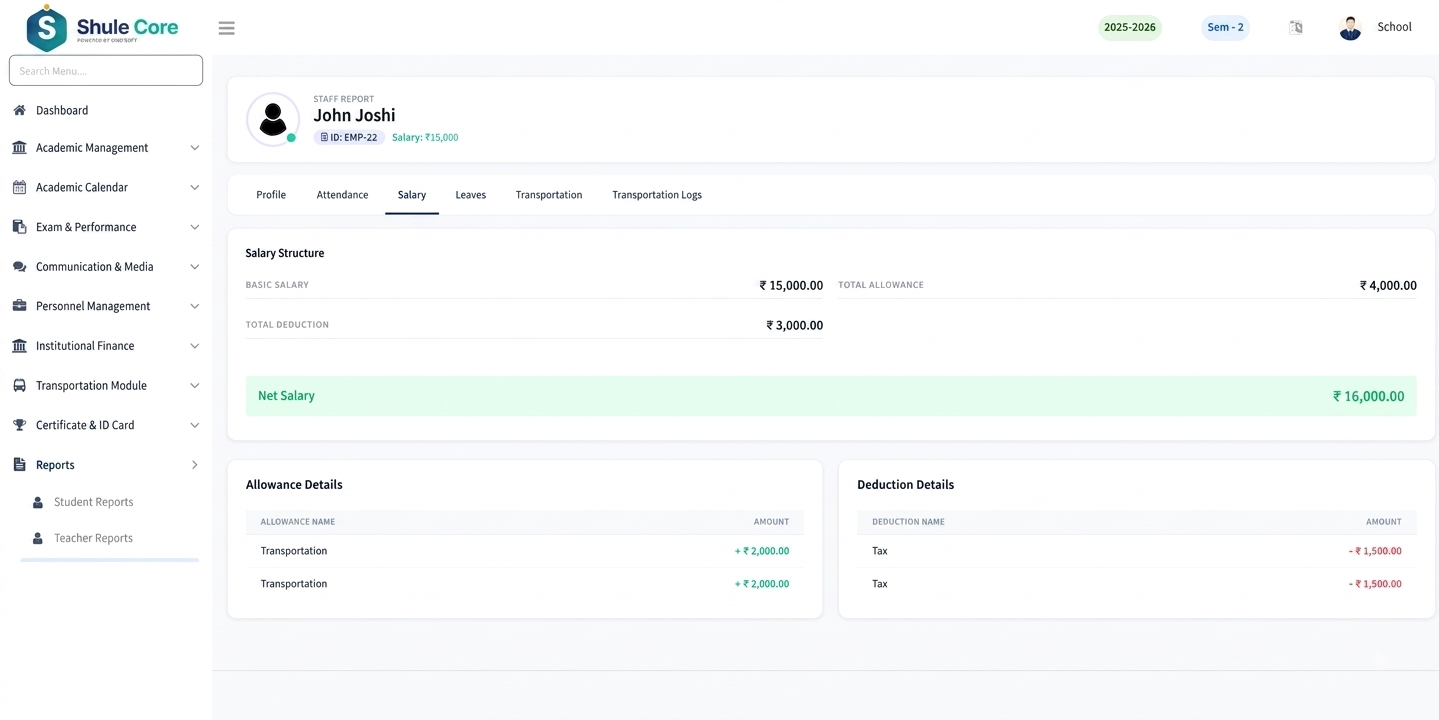Open Teacher Reports link
The width and height of the screenshot is (1439, 720).
[x=94, y=538]
